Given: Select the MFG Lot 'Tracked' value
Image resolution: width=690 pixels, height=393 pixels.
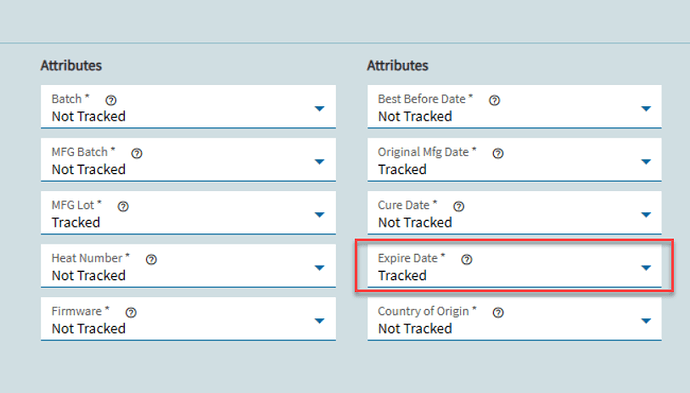Looking at the screenshot, I should pyautogui.click(x=76, y=222).
